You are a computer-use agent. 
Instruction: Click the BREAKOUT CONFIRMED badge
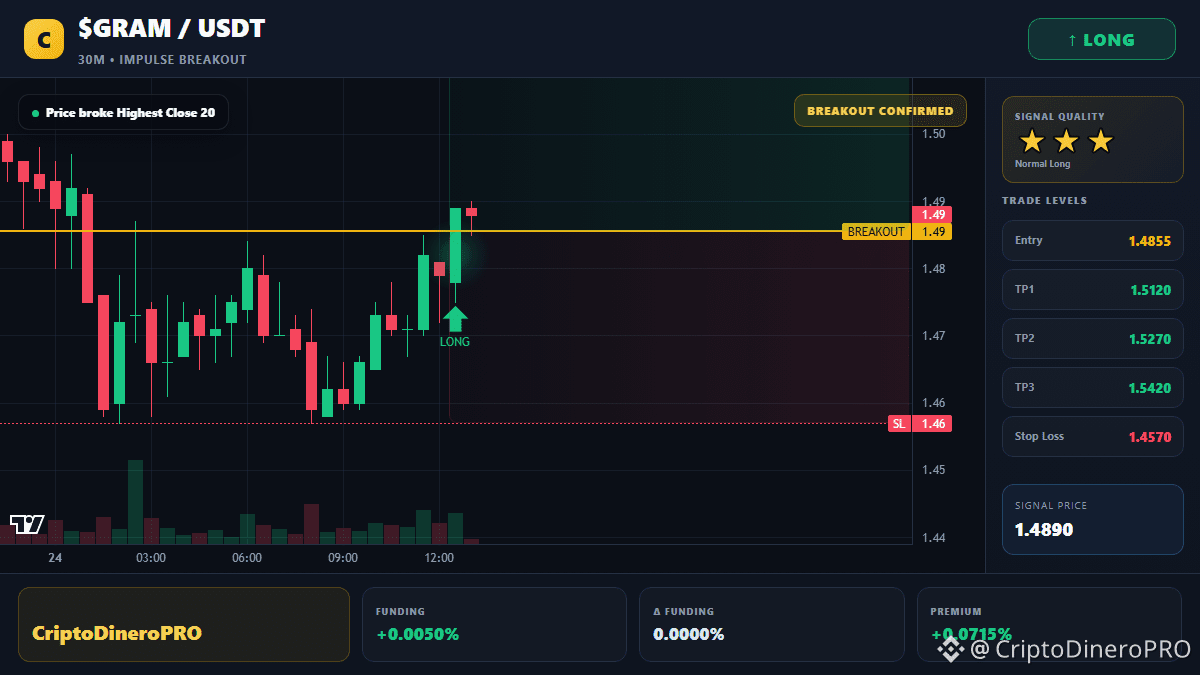(x=880, y=110)
